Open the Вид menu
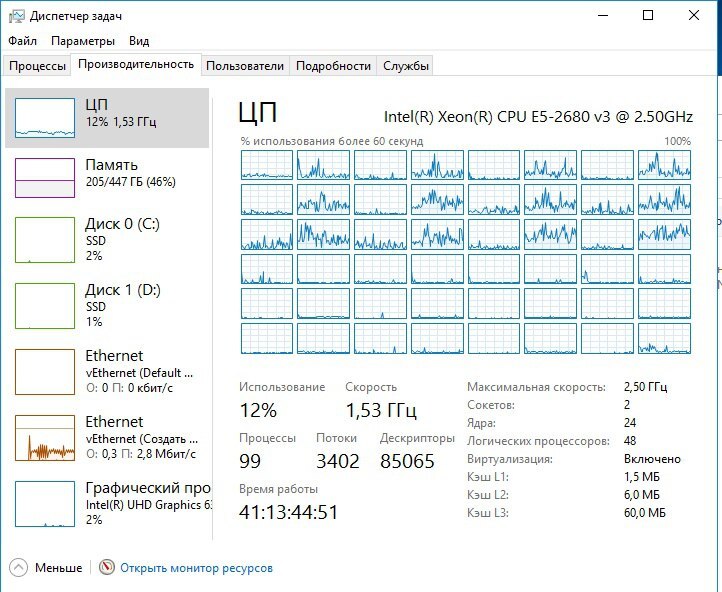The image size is (722, 592). coord(139,41)
